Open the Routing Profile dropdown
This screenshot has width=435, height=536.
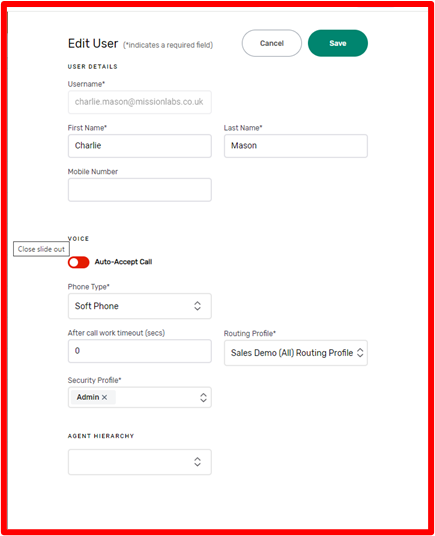click(296, 353)
